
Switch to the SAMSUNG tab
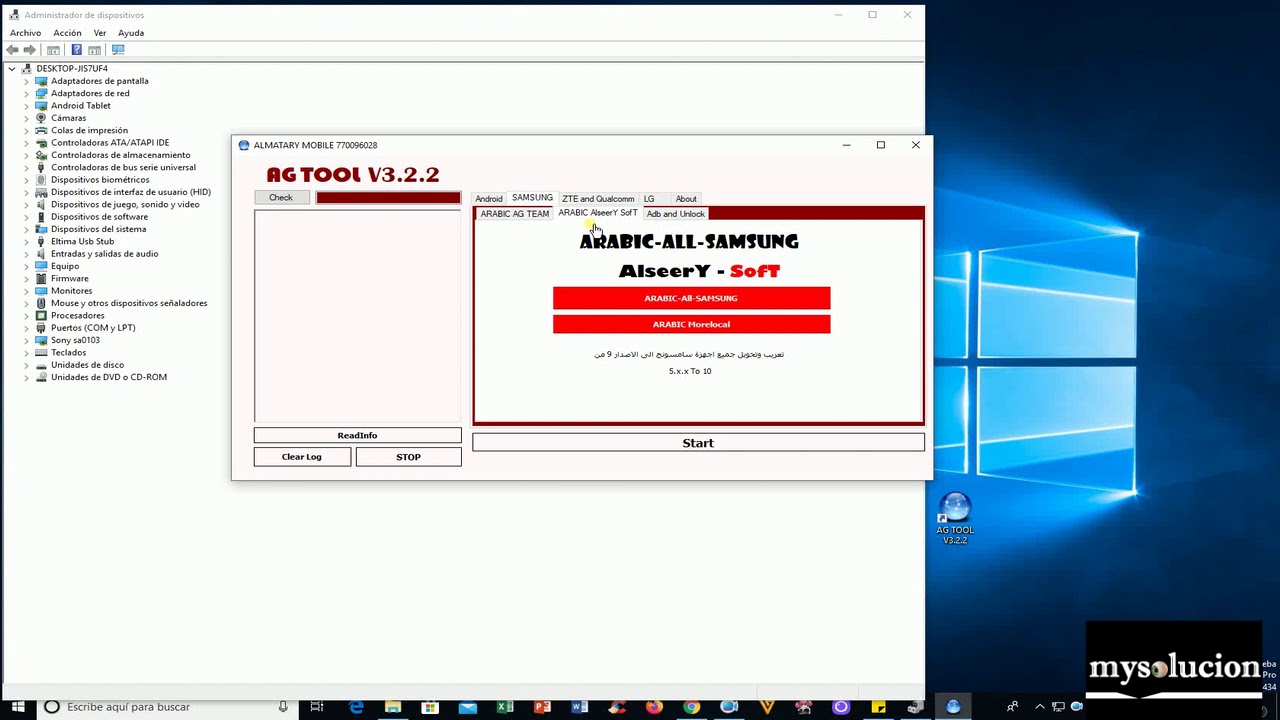point(532,198)
